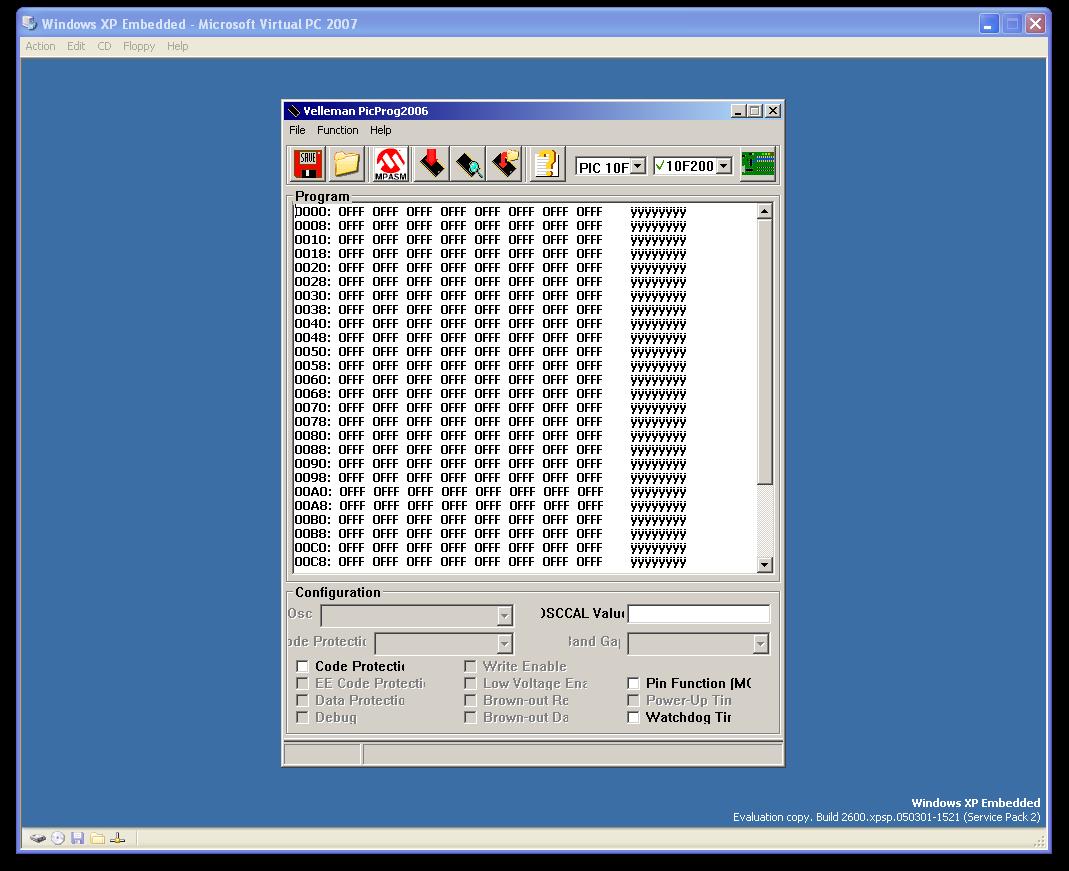Click the red SAVE floppy disk icon
Screen dimensions: 1069x871
tap(308, 164)
